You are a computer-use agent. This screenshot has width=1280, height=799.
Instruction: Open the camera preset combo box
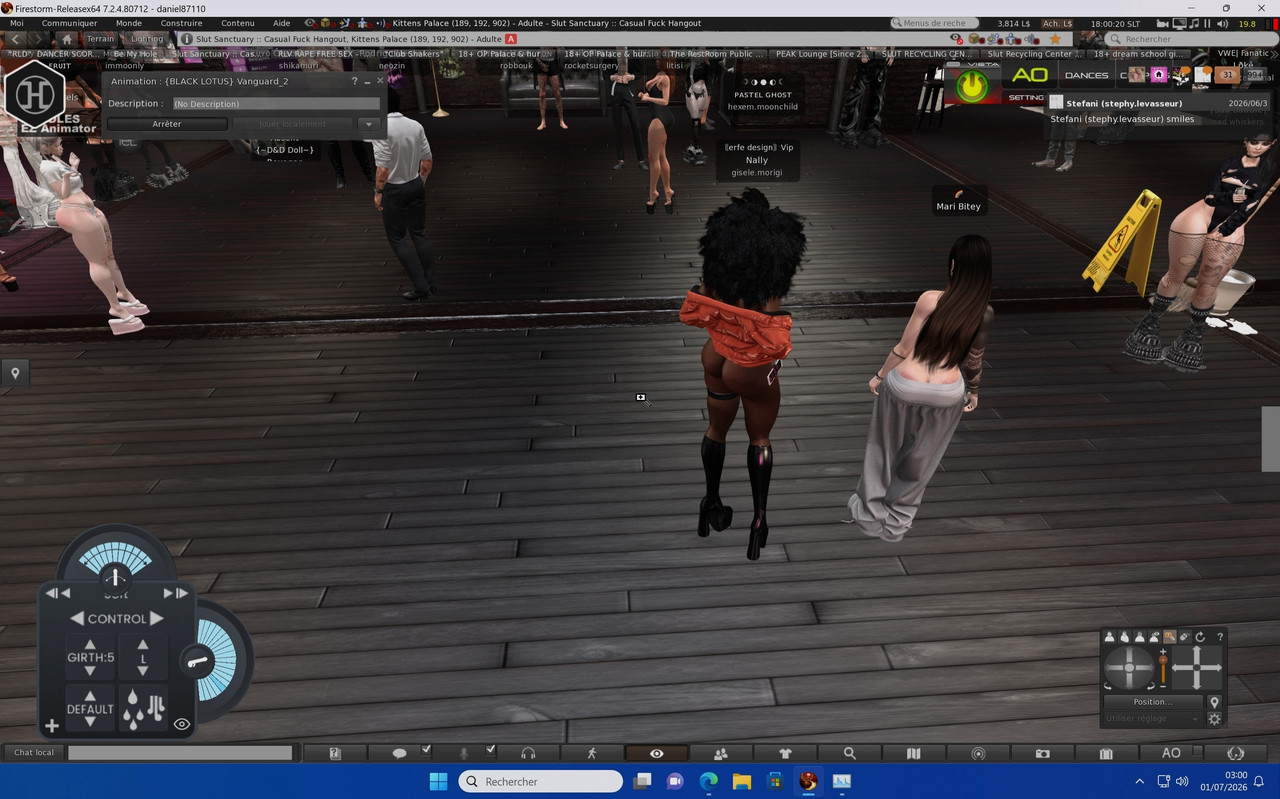coord(1151,718)
